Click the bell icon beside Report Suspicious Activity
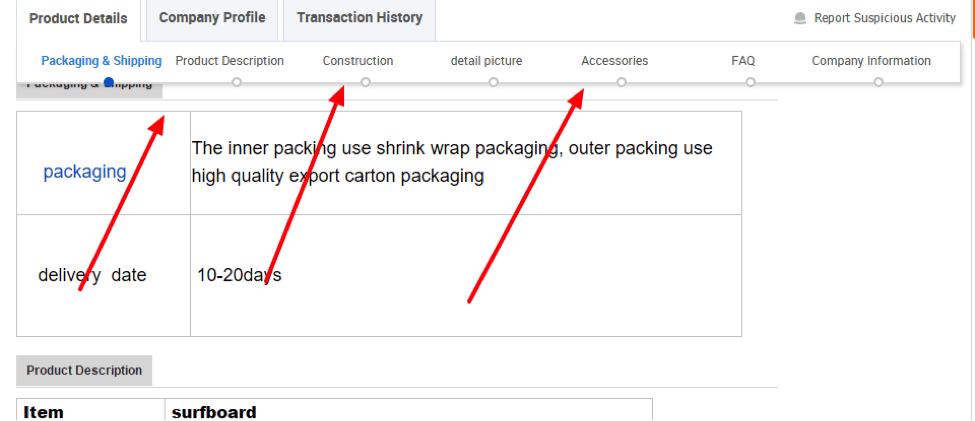The image size is (975, 421). tap(800, 19)
